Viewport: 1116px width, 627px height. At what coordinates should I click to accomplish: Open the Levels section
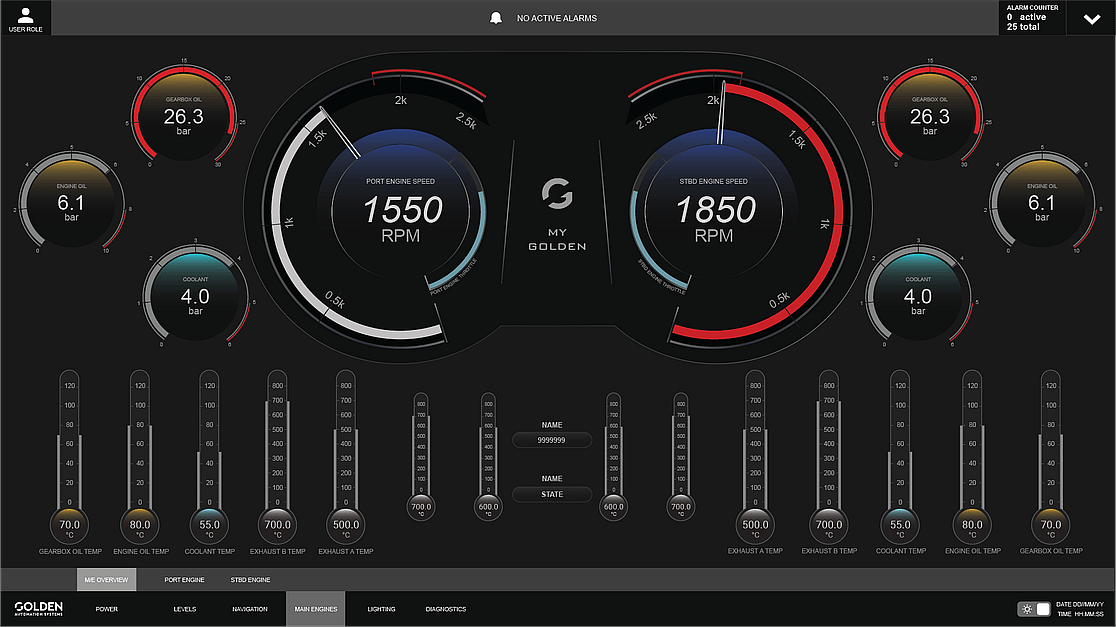pos(185,609)
